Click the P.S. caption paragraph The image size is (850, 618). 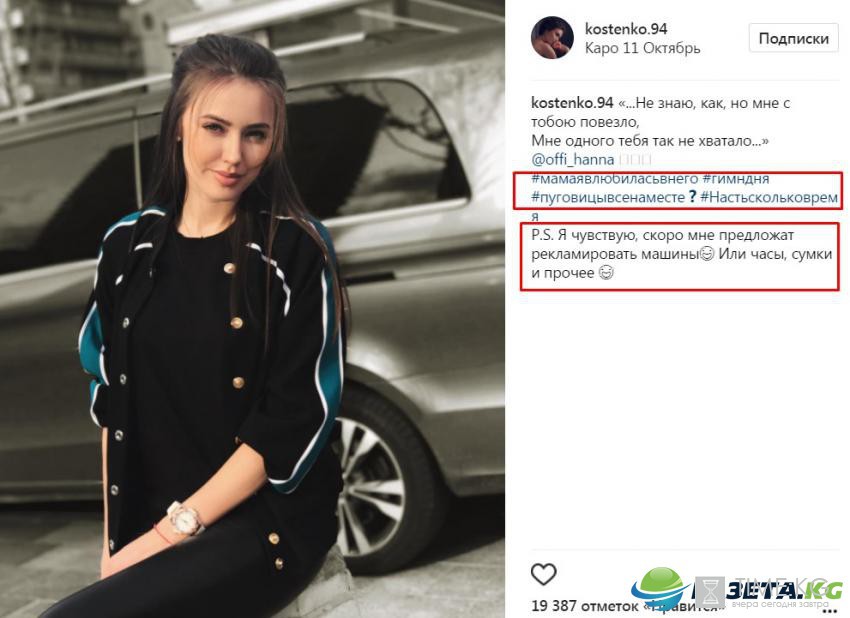click(x=681, y=254)
